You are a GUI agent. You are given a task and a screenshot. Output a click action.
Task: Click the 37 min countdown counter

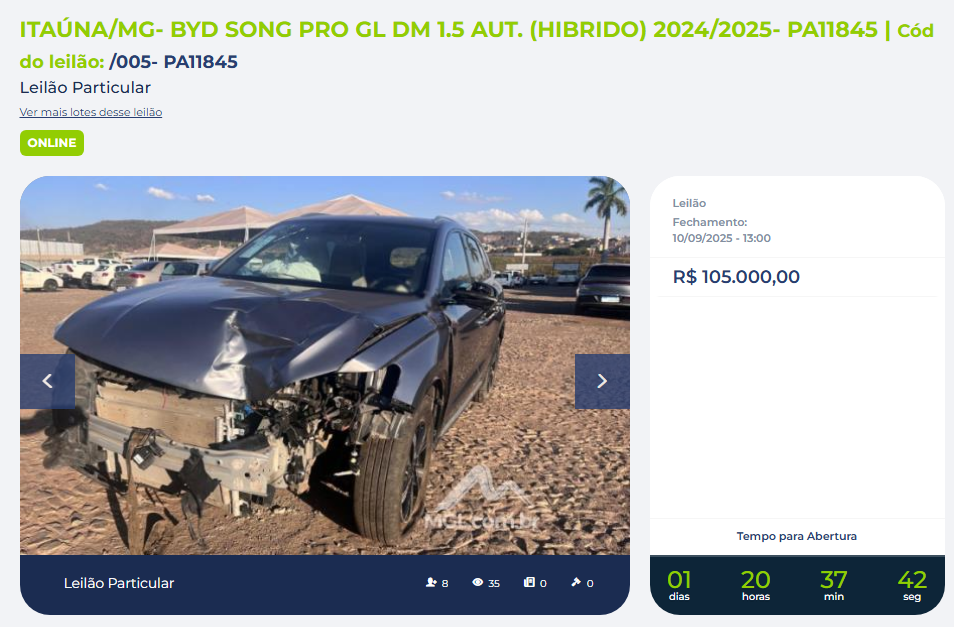[x=834, y=585]
